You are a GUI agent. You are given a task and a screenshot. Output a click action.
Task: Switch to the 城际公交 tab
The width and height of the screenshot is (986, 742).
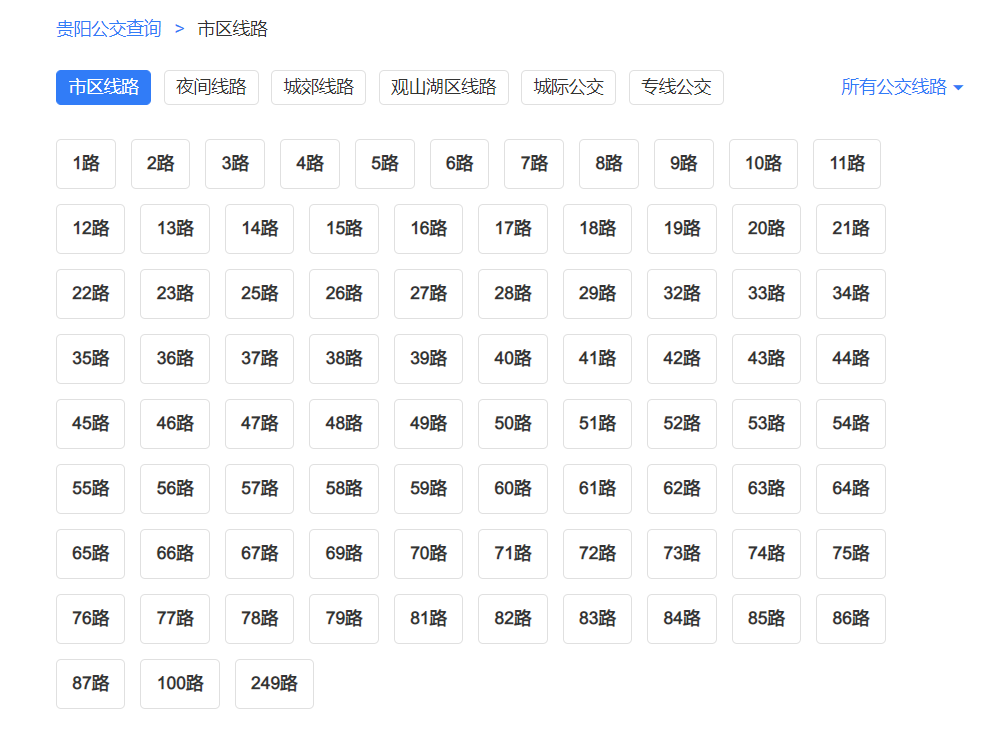tap(568, 87)
